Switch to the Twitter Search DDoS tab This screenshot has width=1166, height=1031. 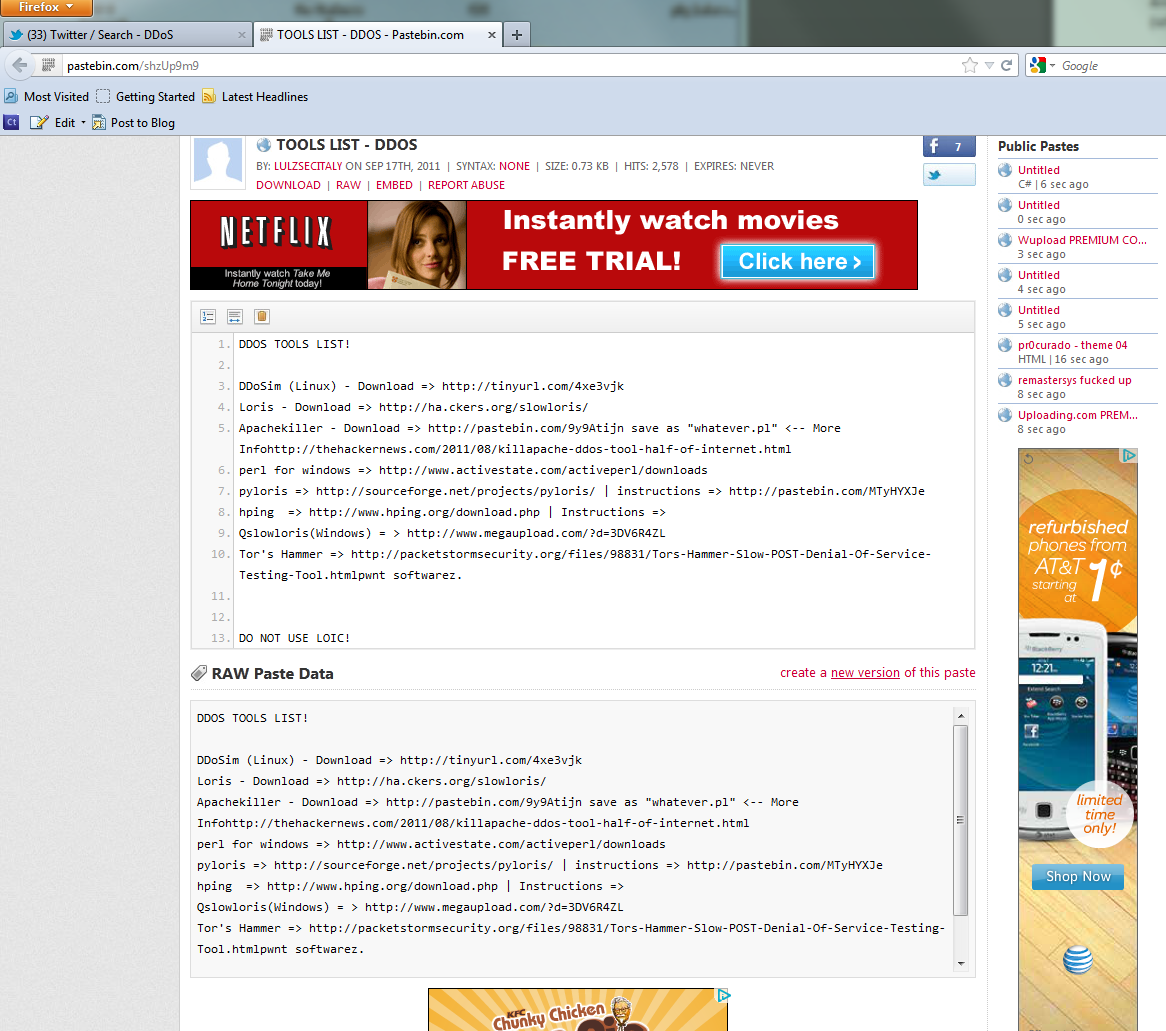coord(126,35)
